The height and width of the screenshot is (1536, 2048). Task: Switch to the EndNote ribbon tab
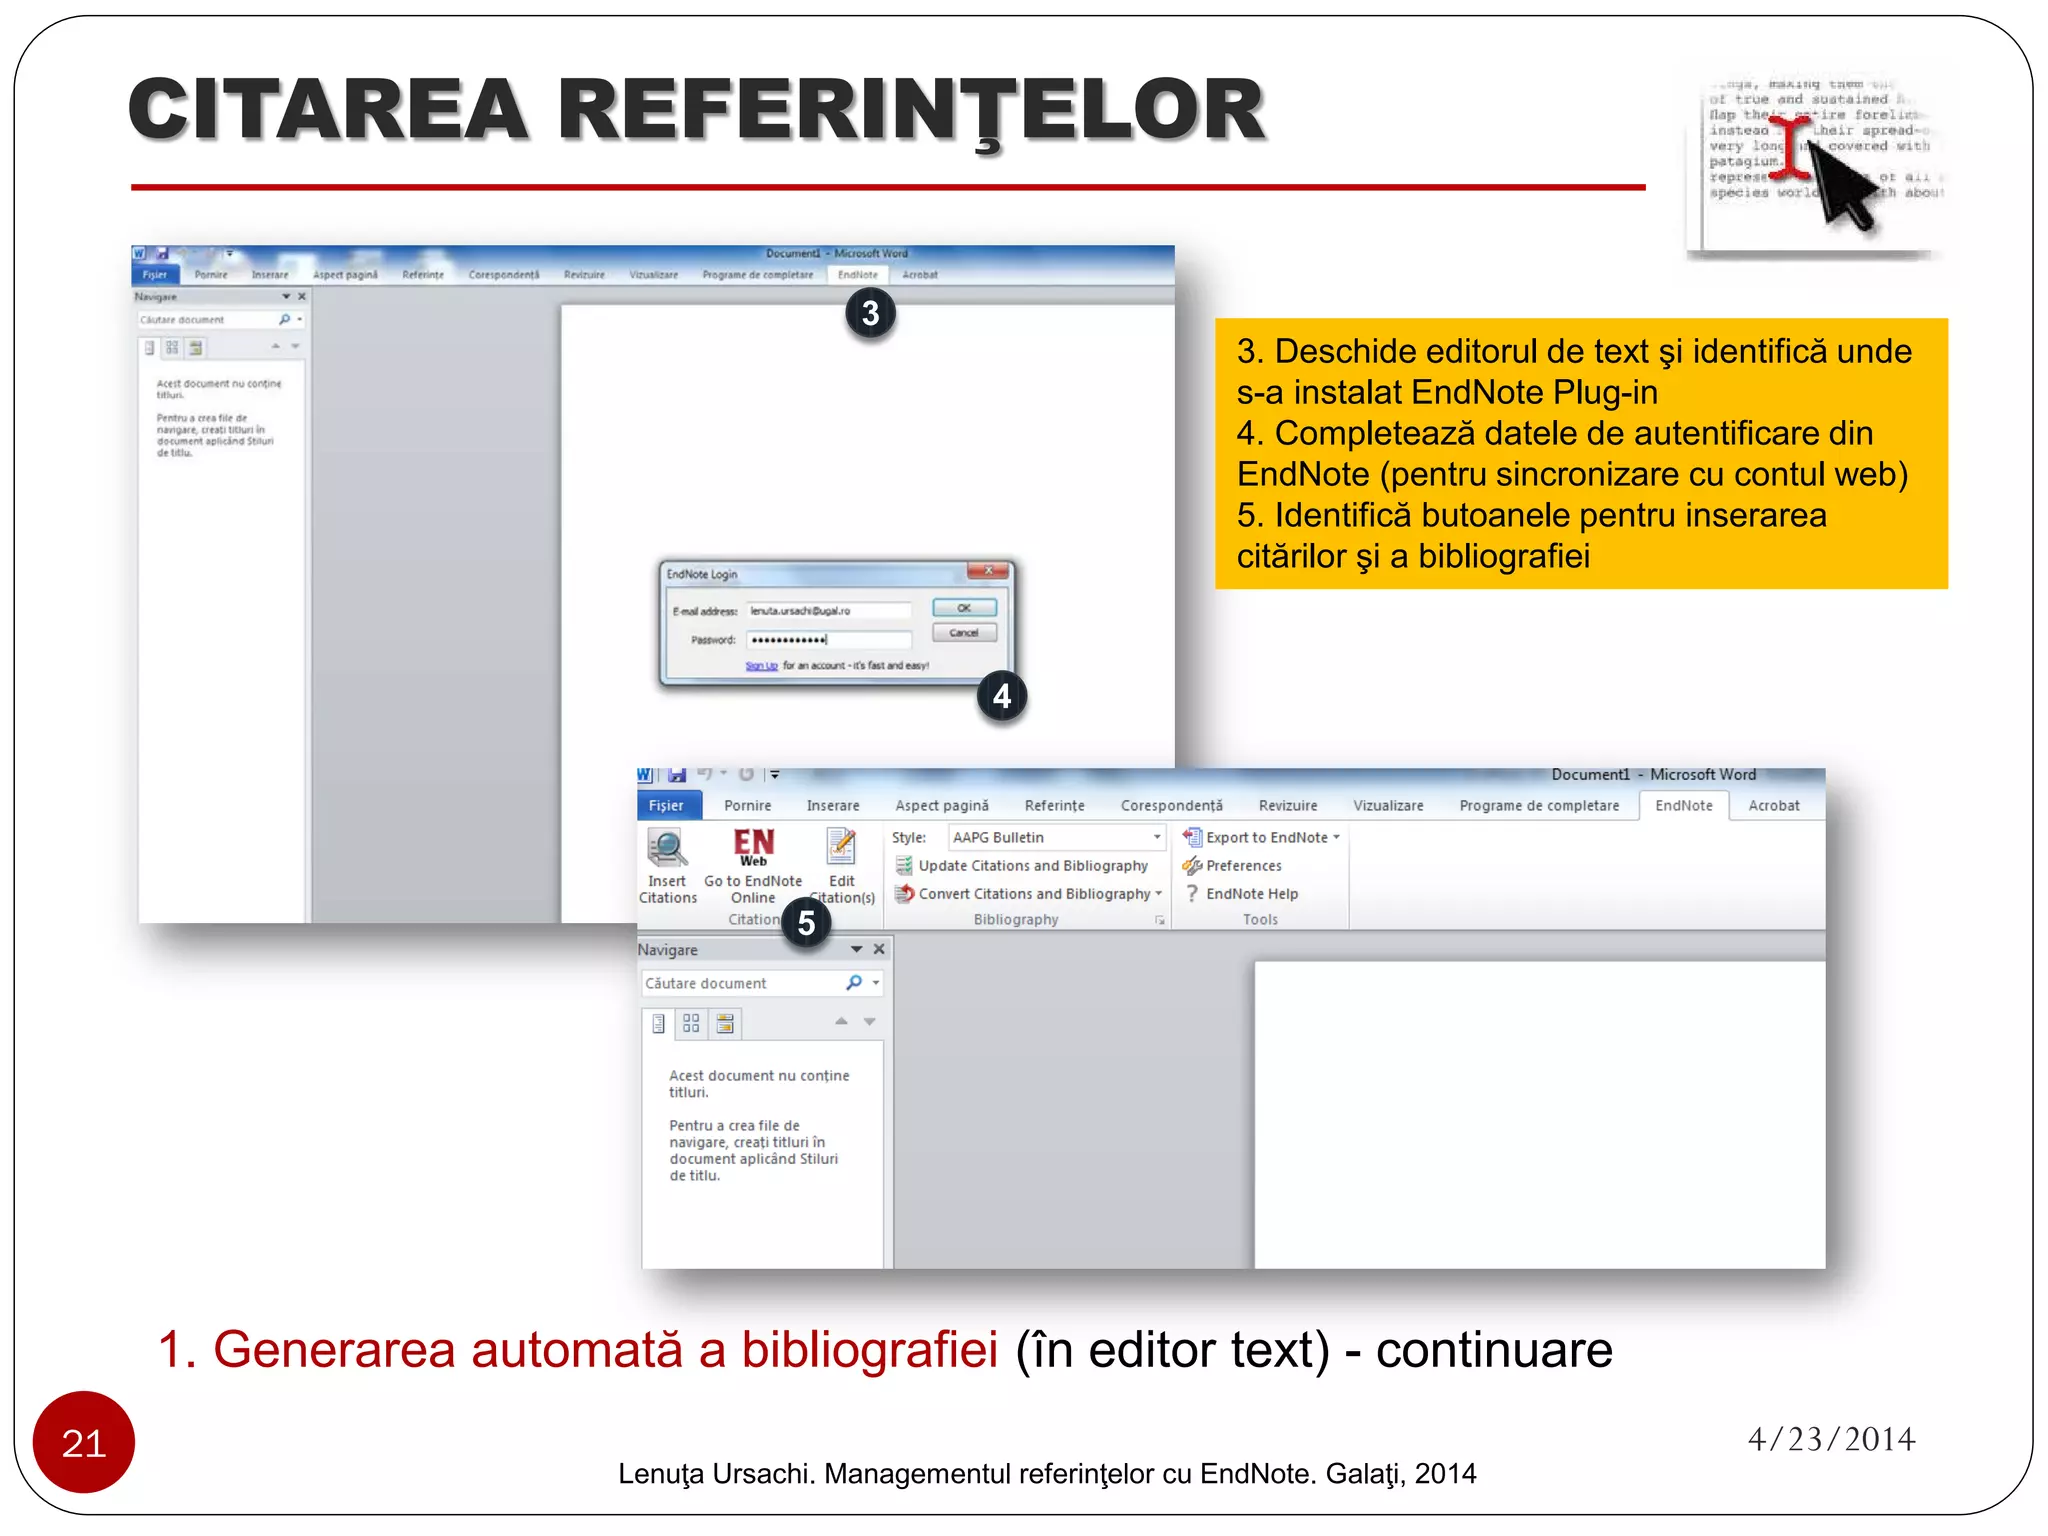coord(1683,806)
